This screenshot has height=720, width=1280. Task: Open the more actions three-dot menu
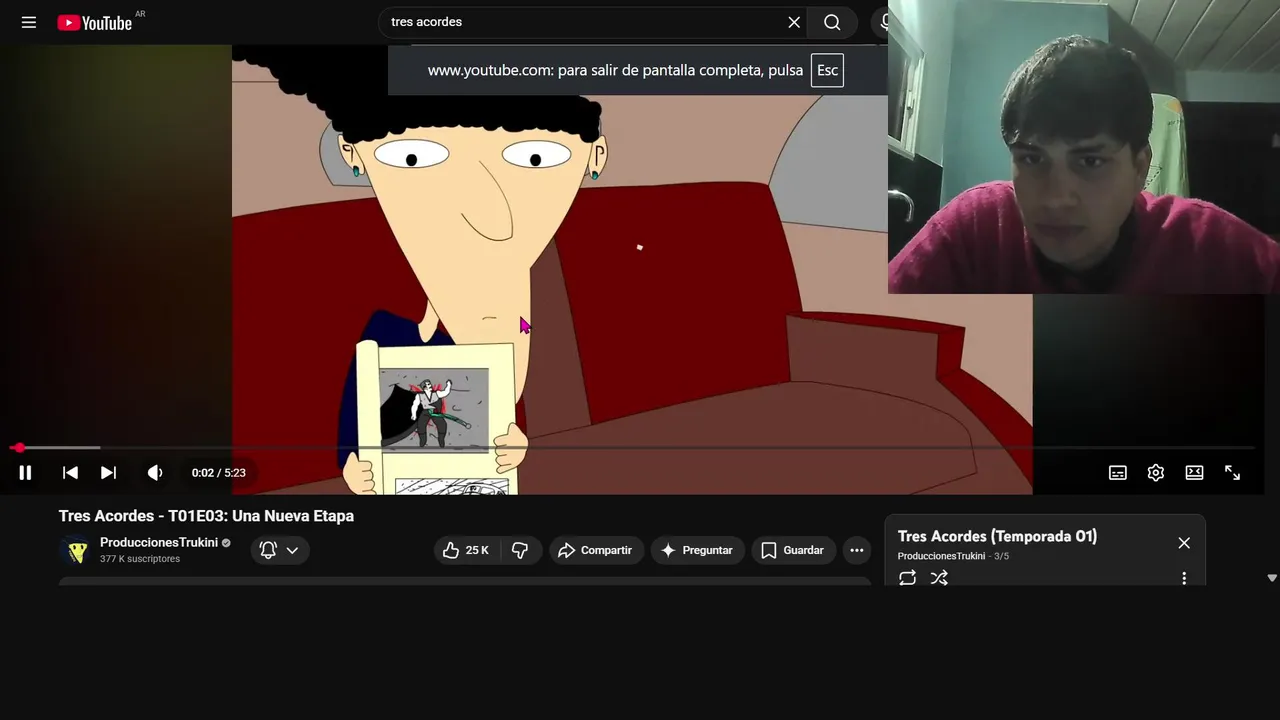tap(856, 550)
